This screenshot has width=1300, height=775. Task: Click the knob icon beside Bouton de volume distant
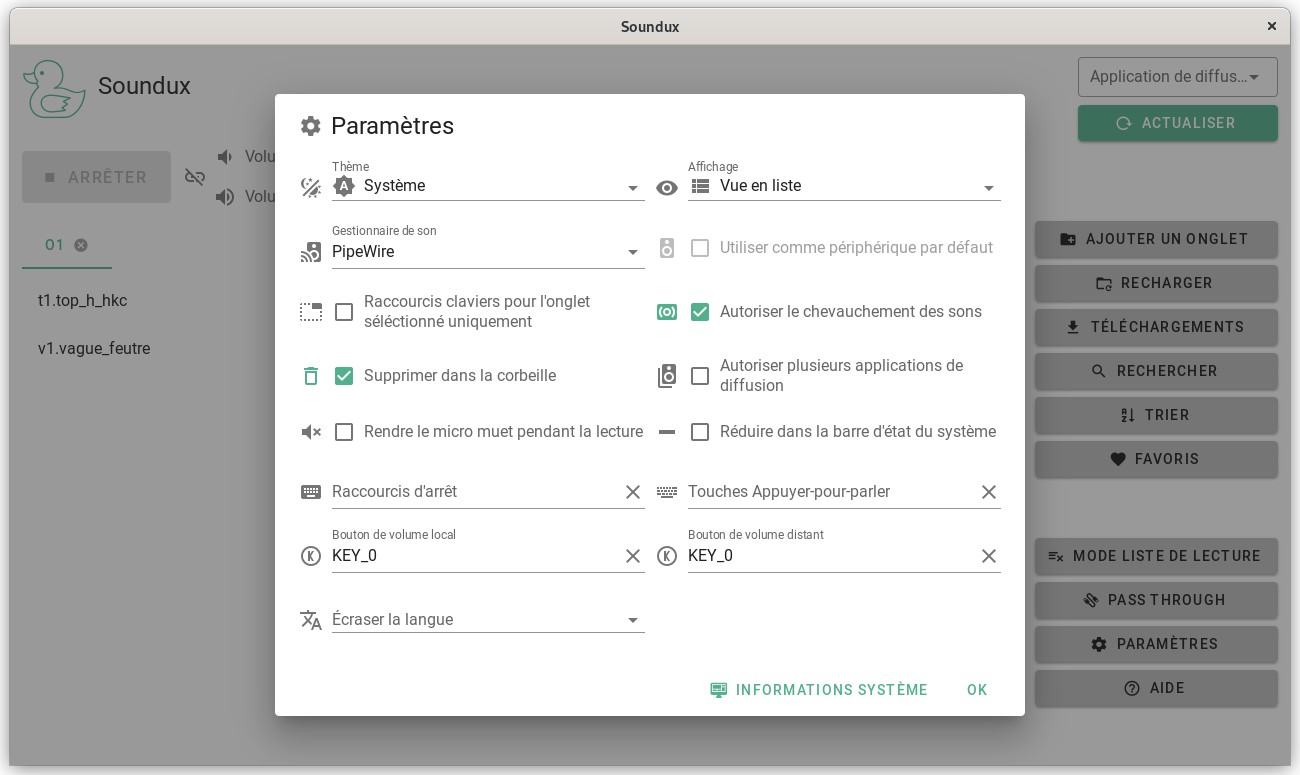tap(667, 556)
